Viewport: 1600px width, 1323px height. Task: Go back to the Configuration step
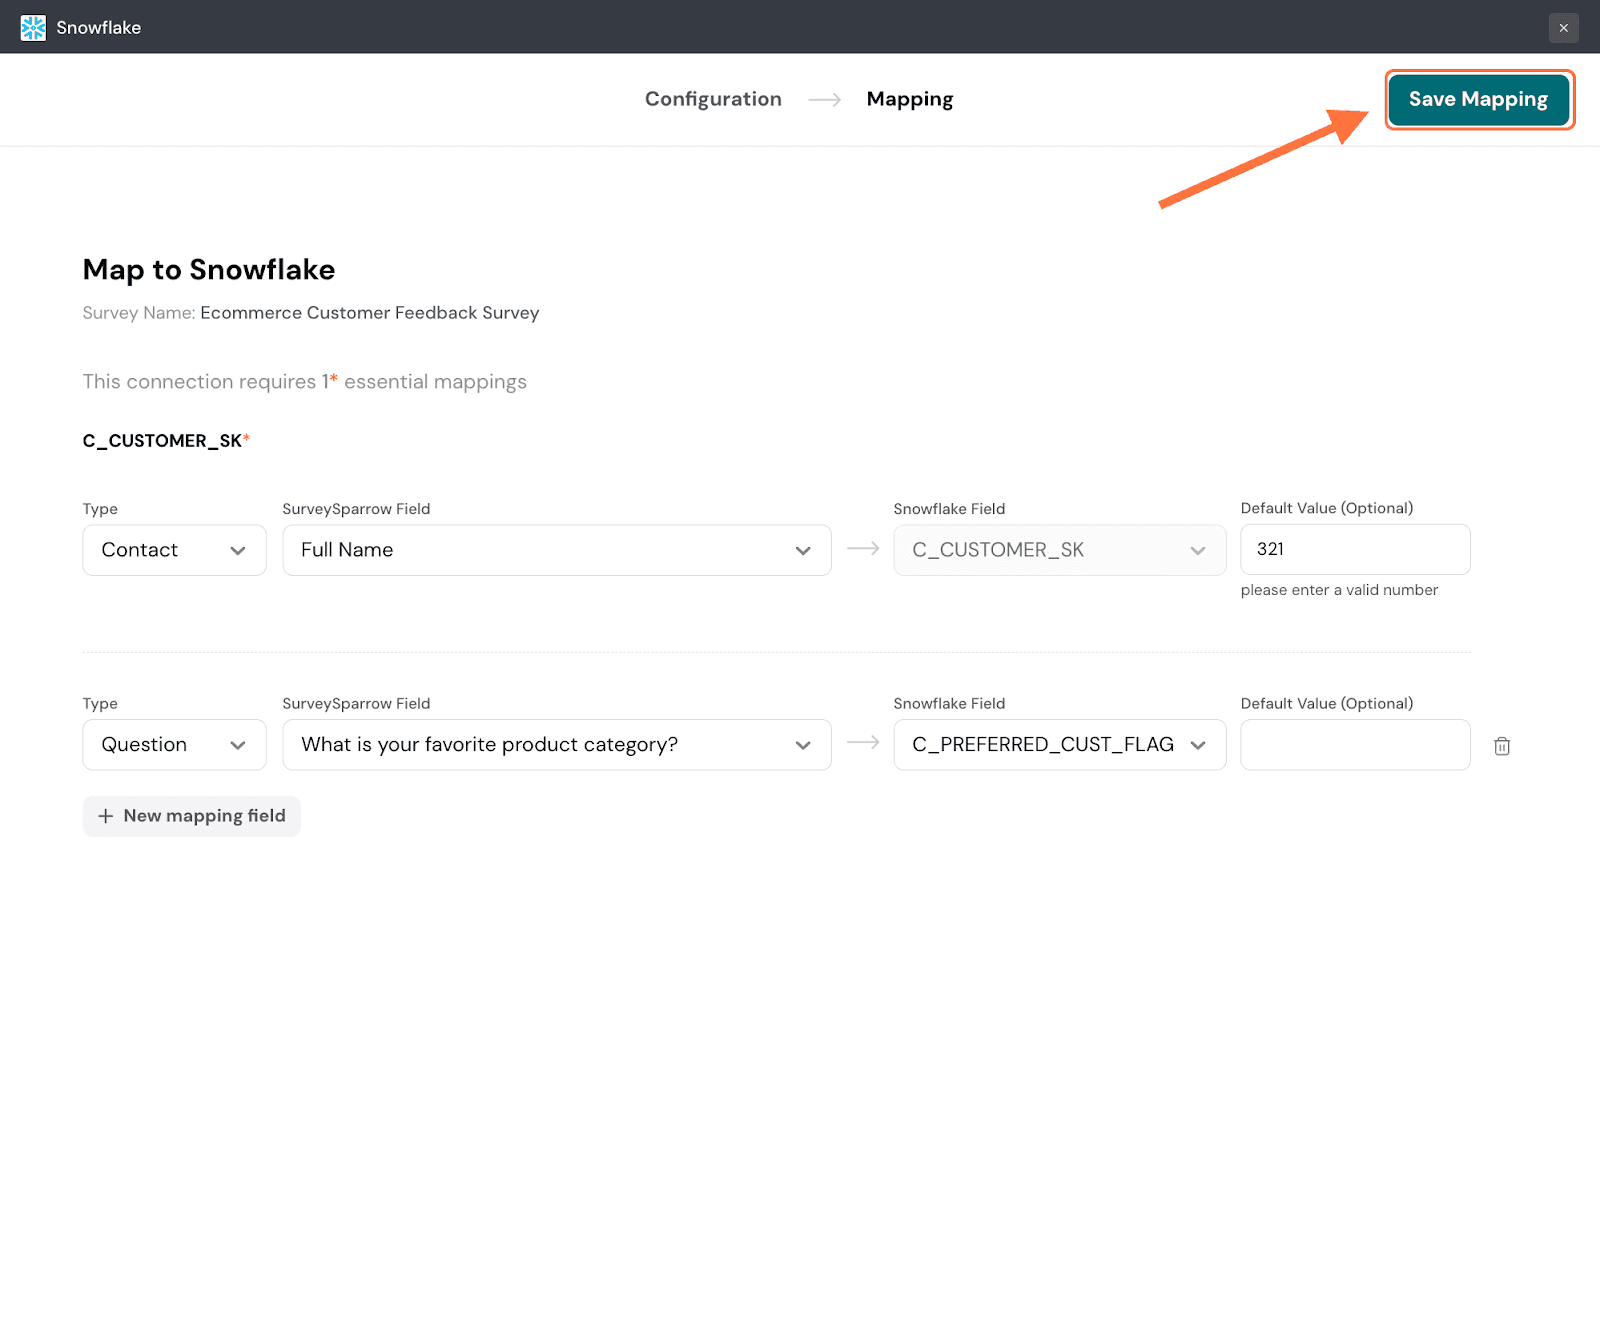pyautogui.click(x=713, y=99)
